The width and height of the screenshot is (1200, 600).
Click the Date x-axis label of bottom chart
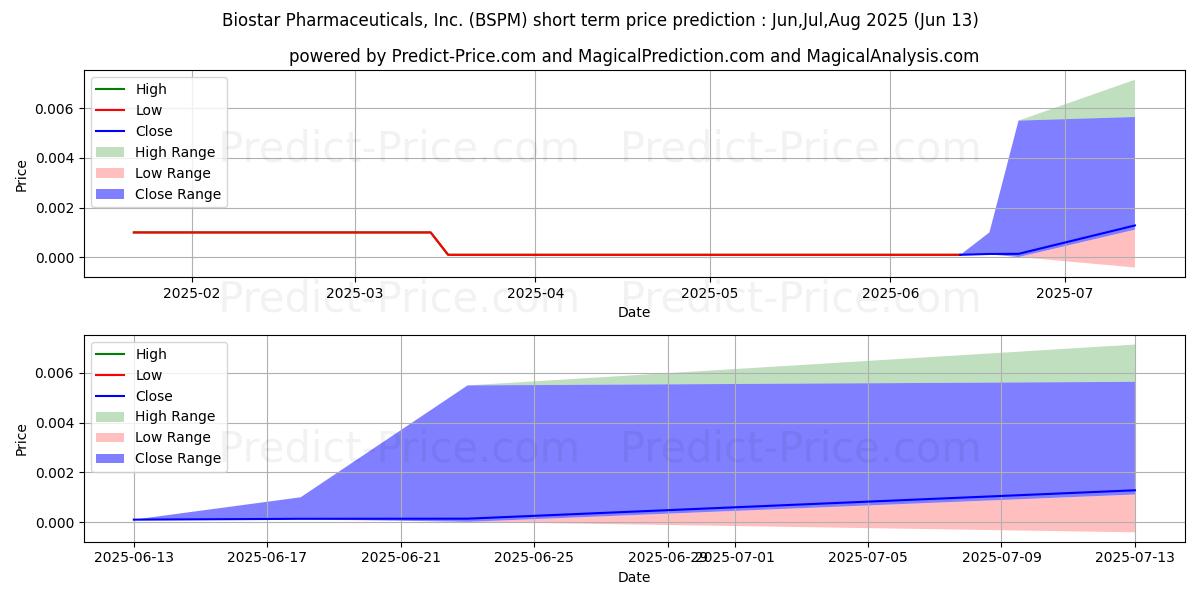point(634,577)
